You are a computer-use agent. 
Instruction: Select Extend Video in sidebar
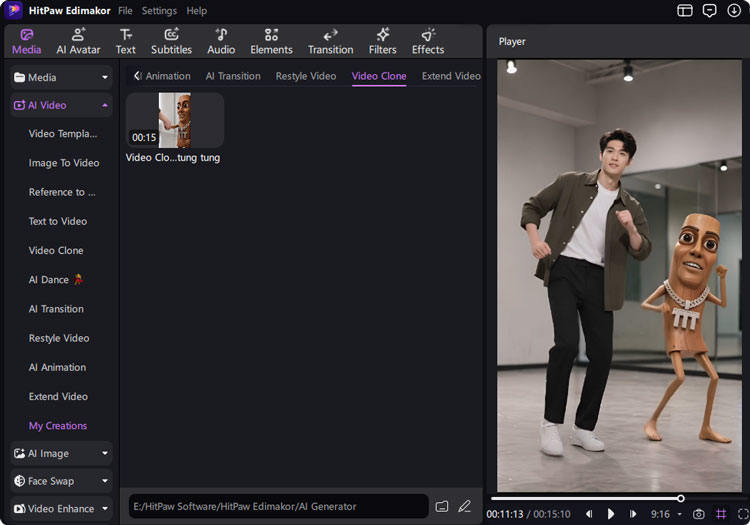[x=58, y=396]
